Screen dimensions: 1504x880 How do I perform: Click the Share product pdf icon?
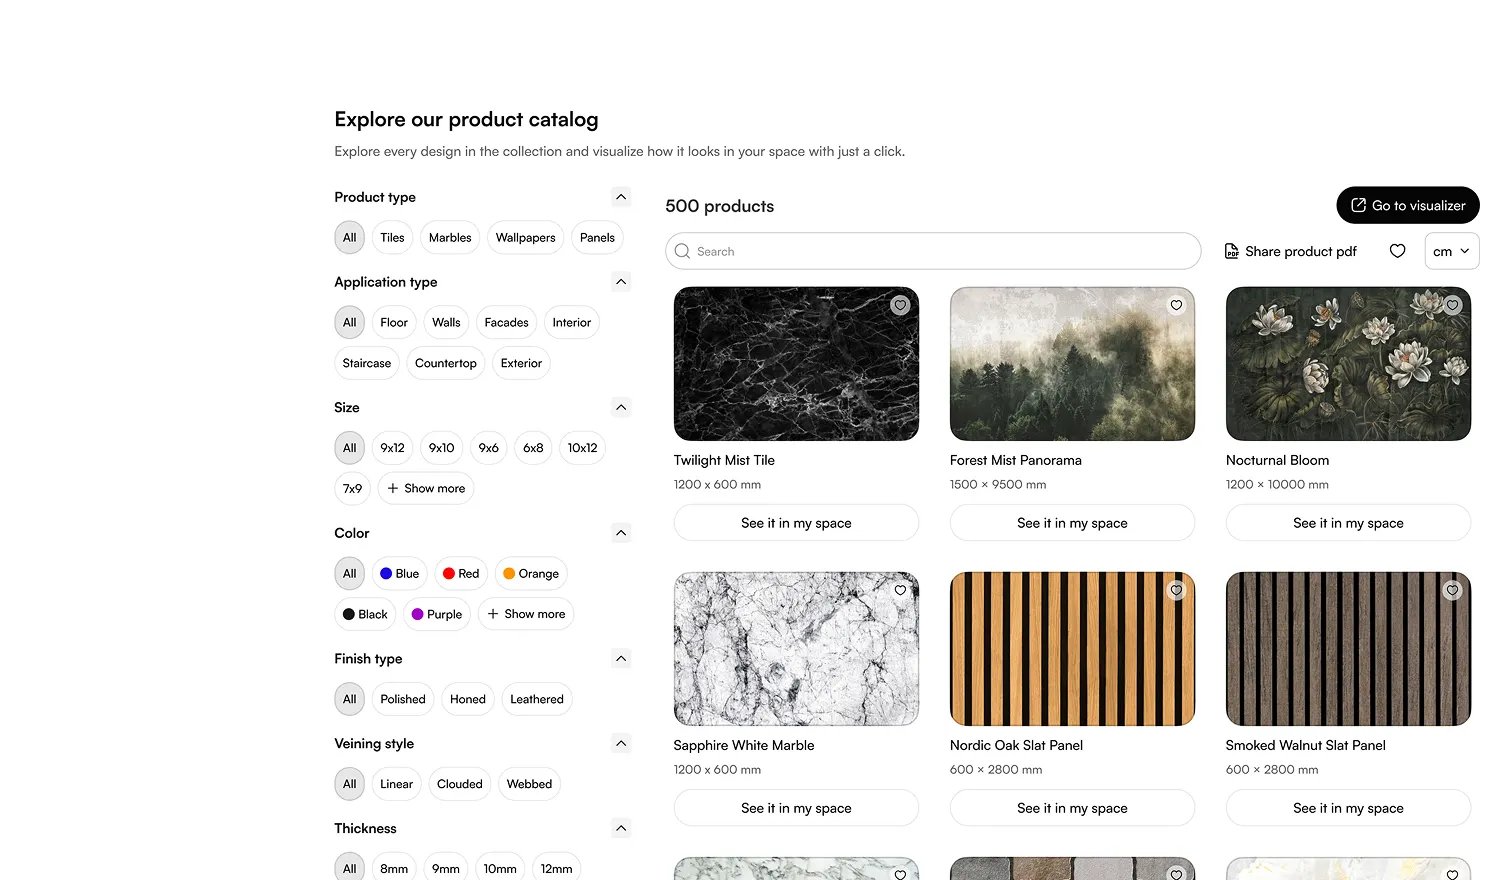pos(1232,252)
